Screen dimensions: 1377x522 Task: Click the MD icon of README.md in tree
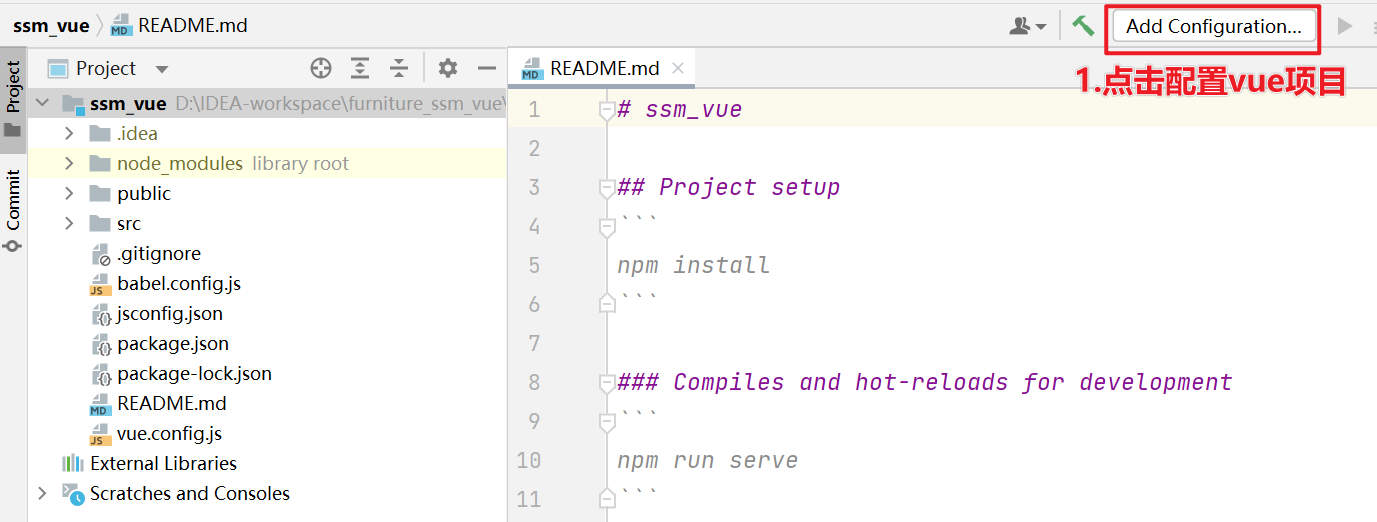pyautogui.click(x=100, y=404)
